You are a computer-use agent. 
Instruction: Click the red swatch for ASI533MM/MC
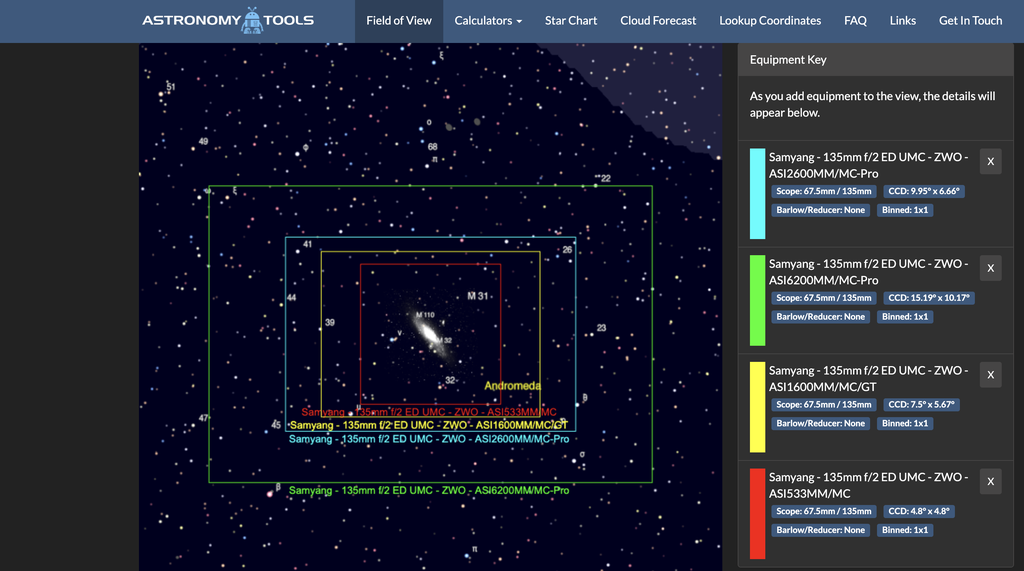(758, 514)
